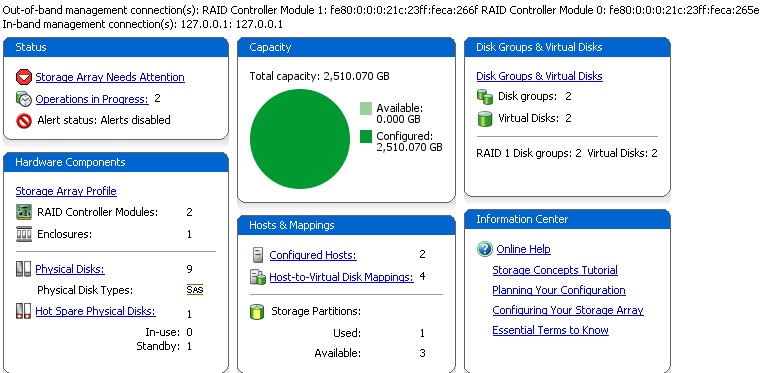772x373 pixels.
Task: Click the Enclosures icon
Action: [24, 234]
